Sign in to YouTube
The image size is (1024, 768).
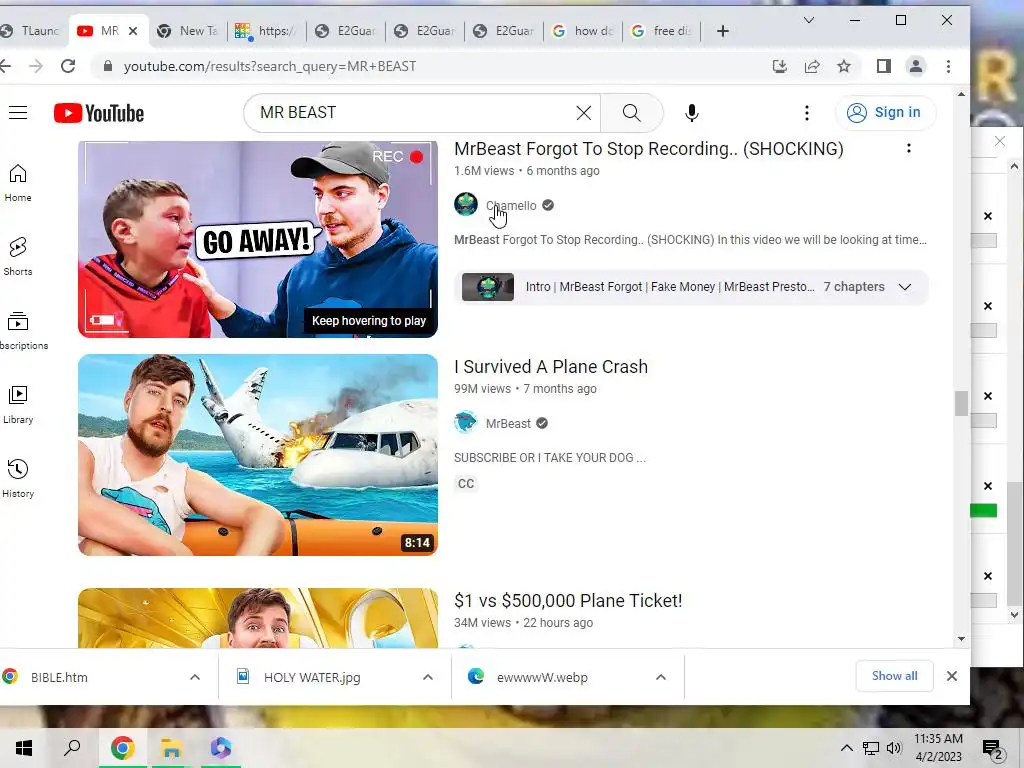pos(885,112)
